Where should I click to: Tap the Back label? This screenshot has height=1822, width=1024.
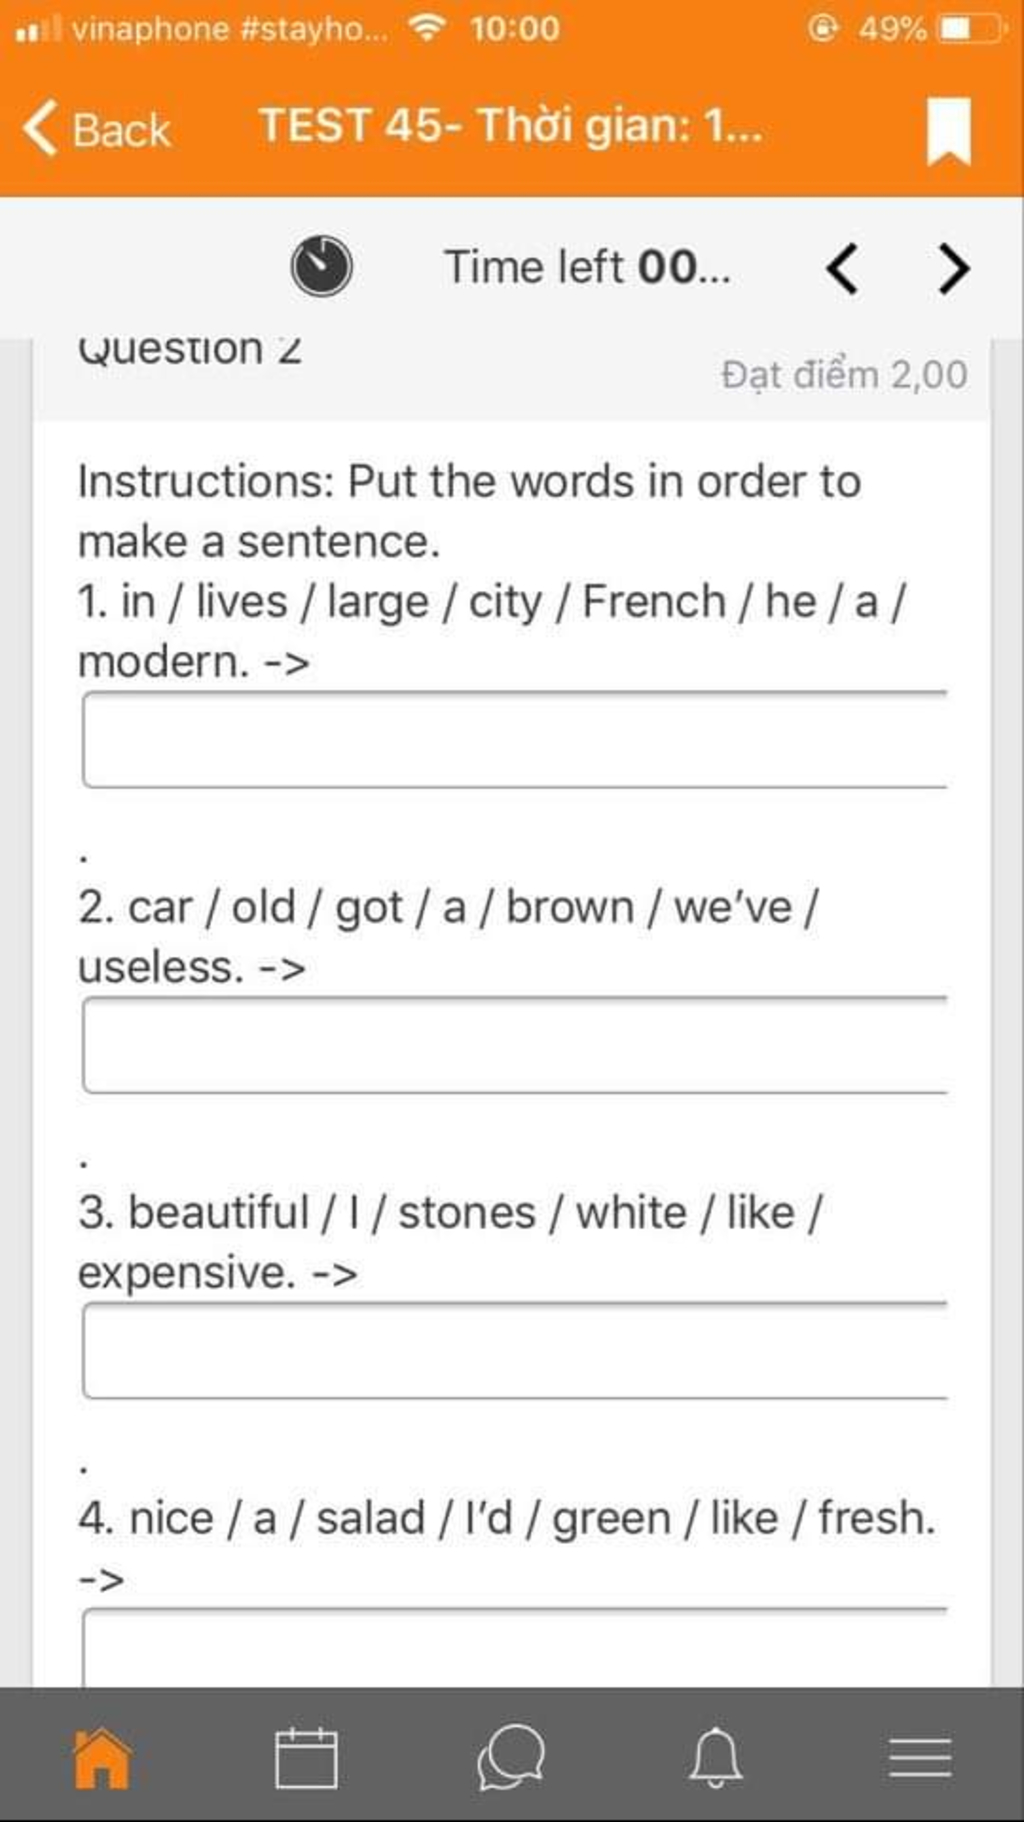tap(122, 130)
